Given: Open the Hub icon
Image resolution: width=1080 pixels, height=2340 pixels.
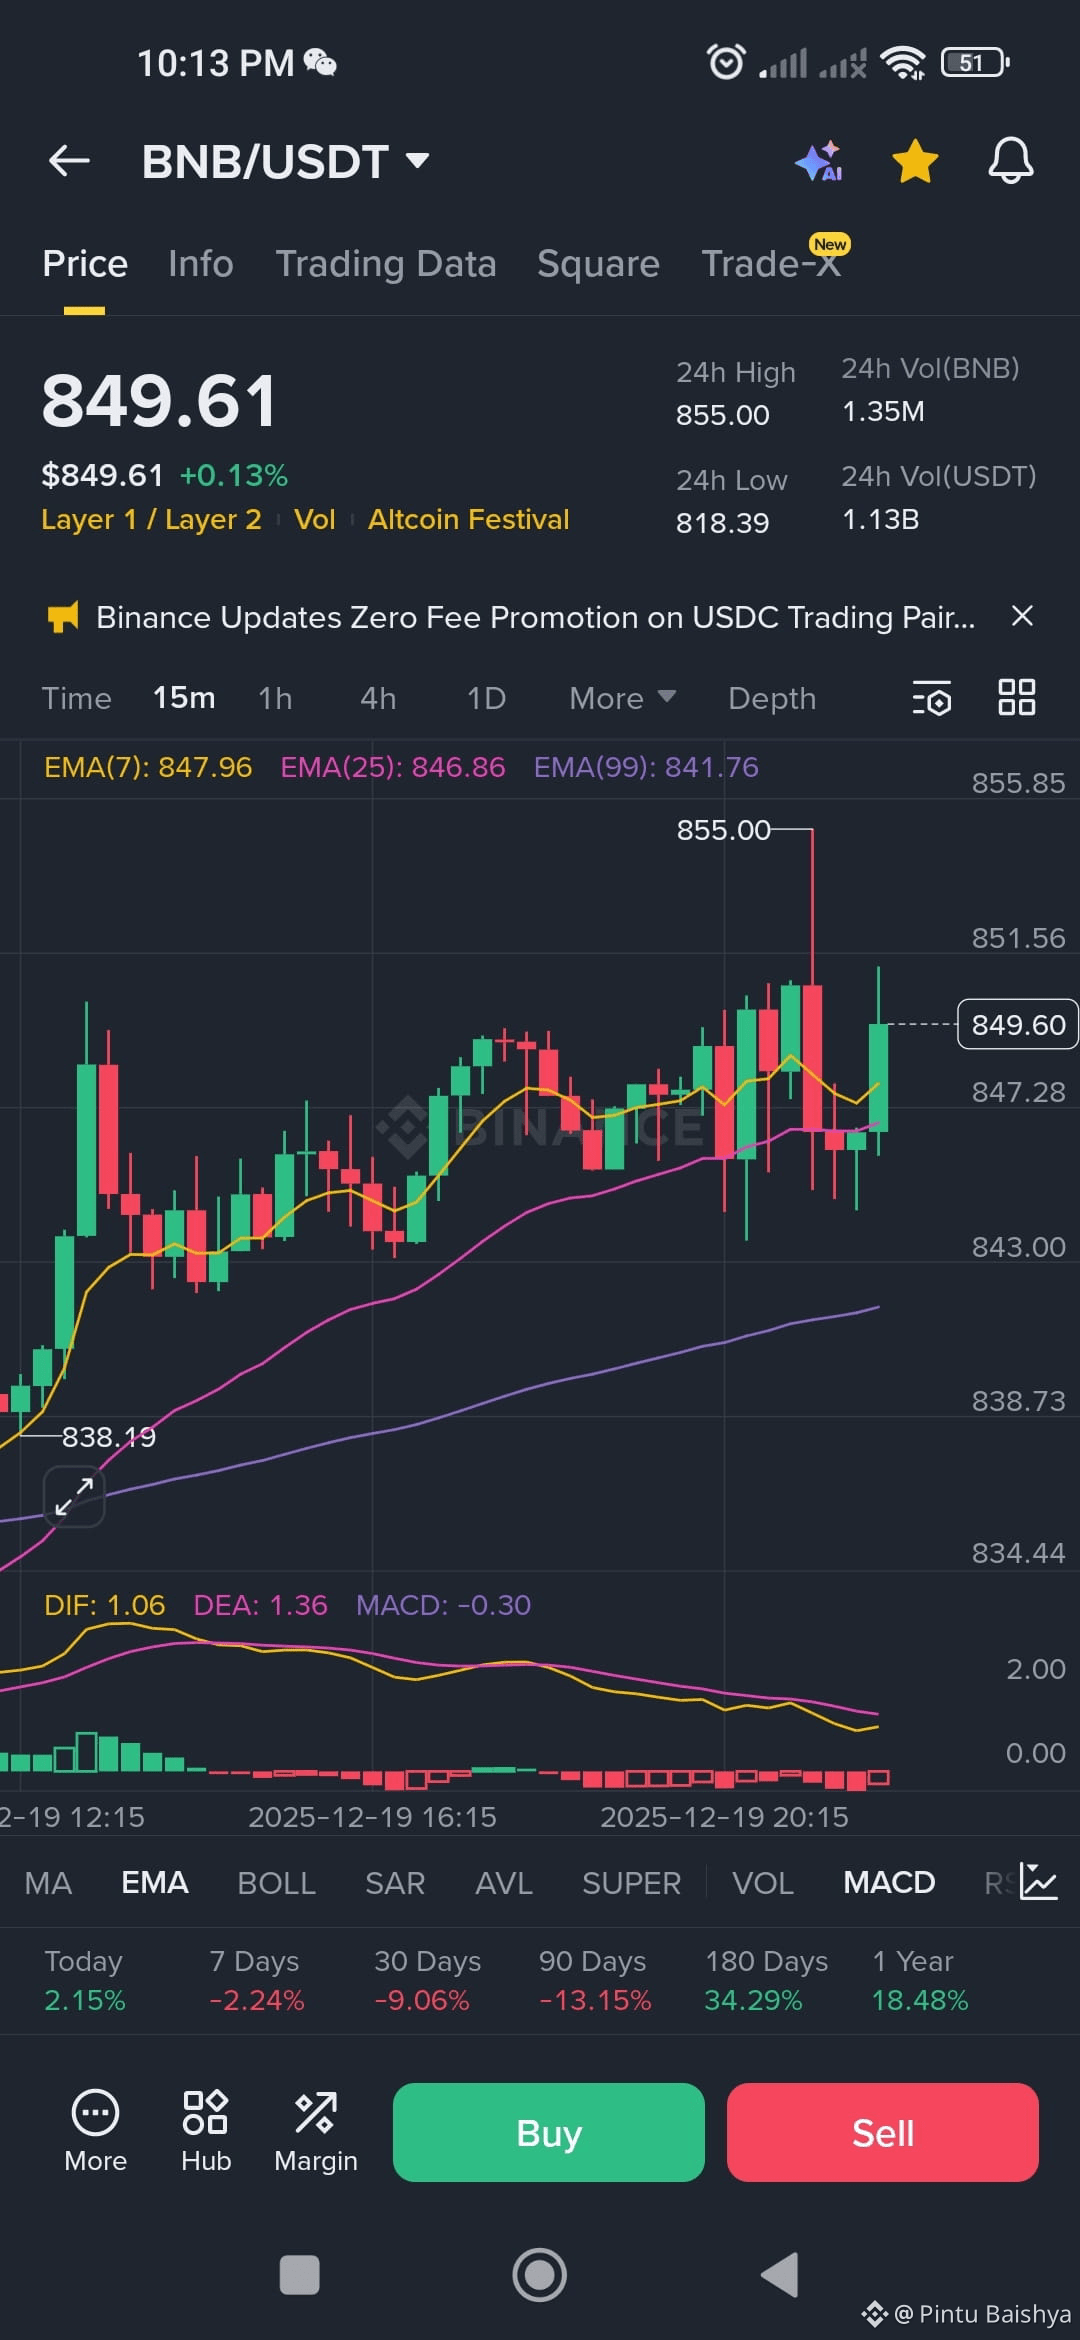Looking at the screenshot, I should pos(206,2132).
